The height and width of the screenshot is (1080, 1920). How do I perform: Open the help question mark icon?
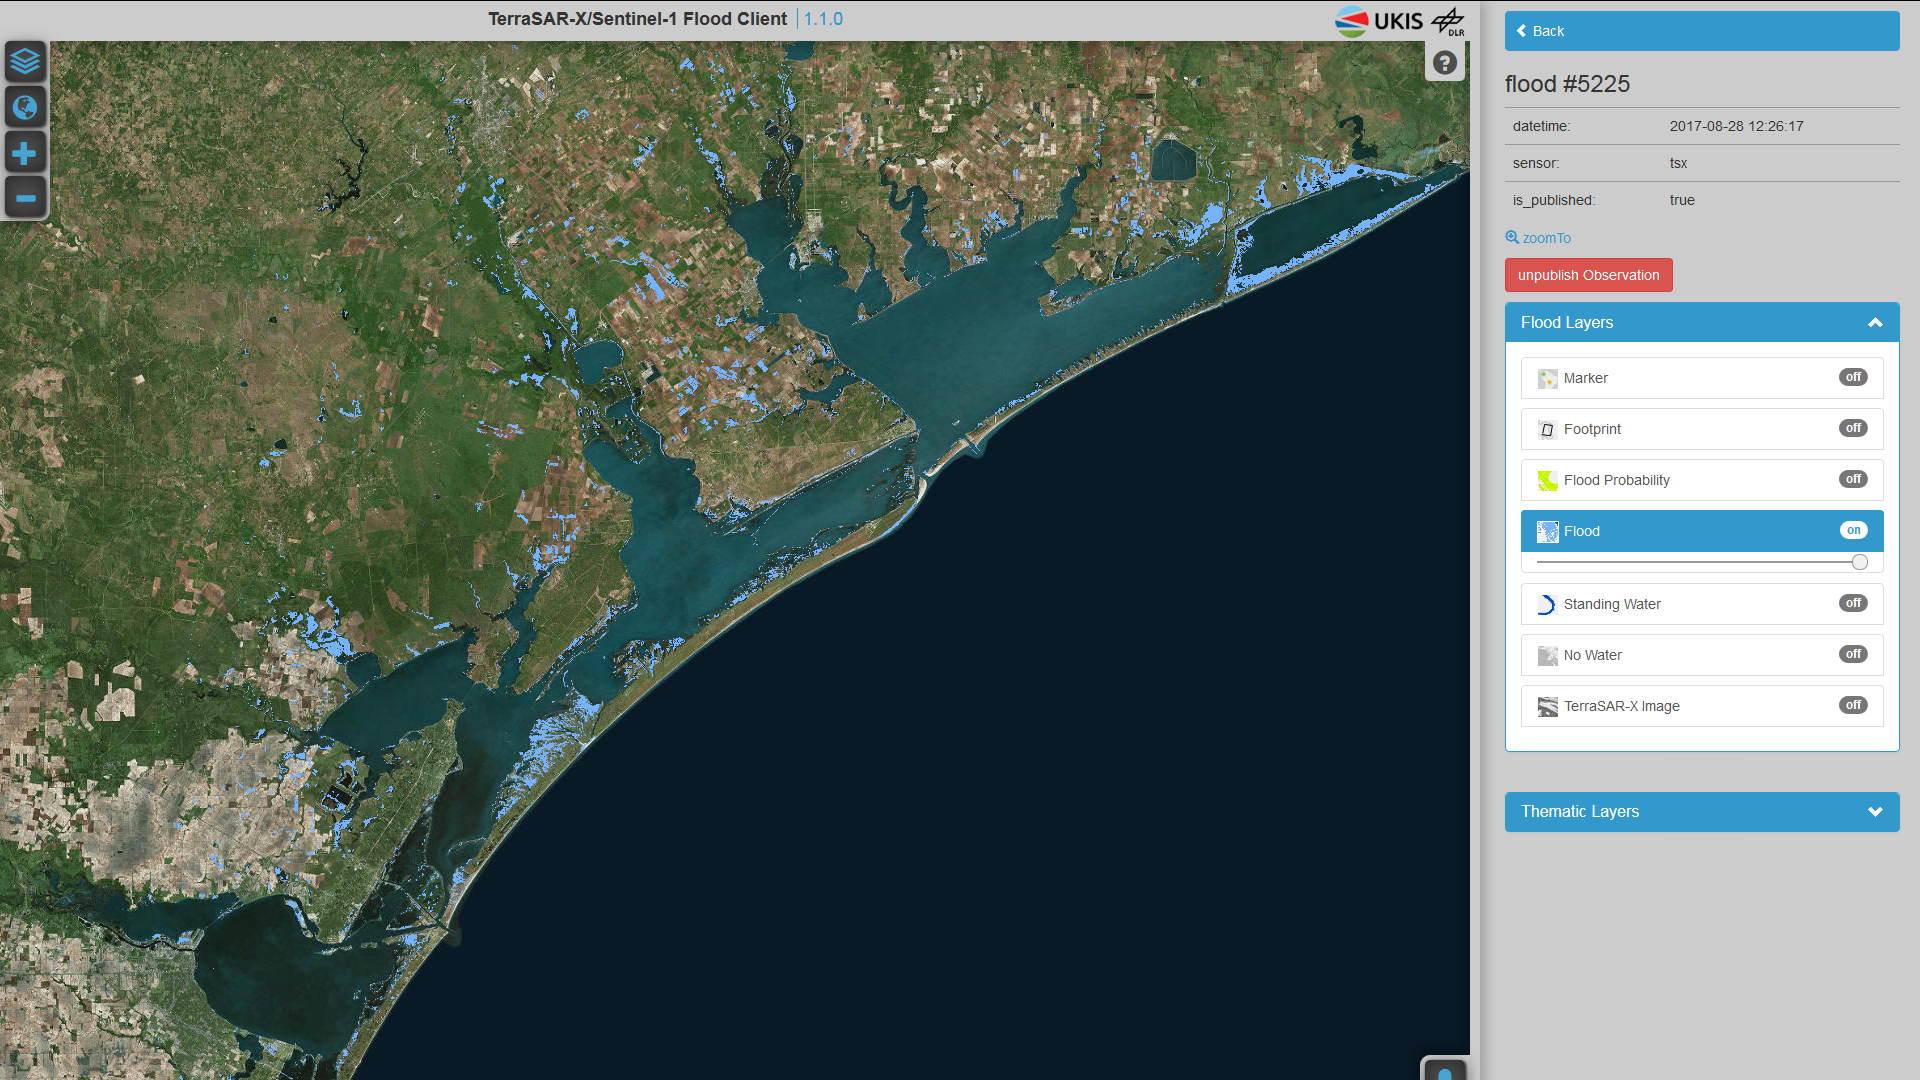point(1444,63)
